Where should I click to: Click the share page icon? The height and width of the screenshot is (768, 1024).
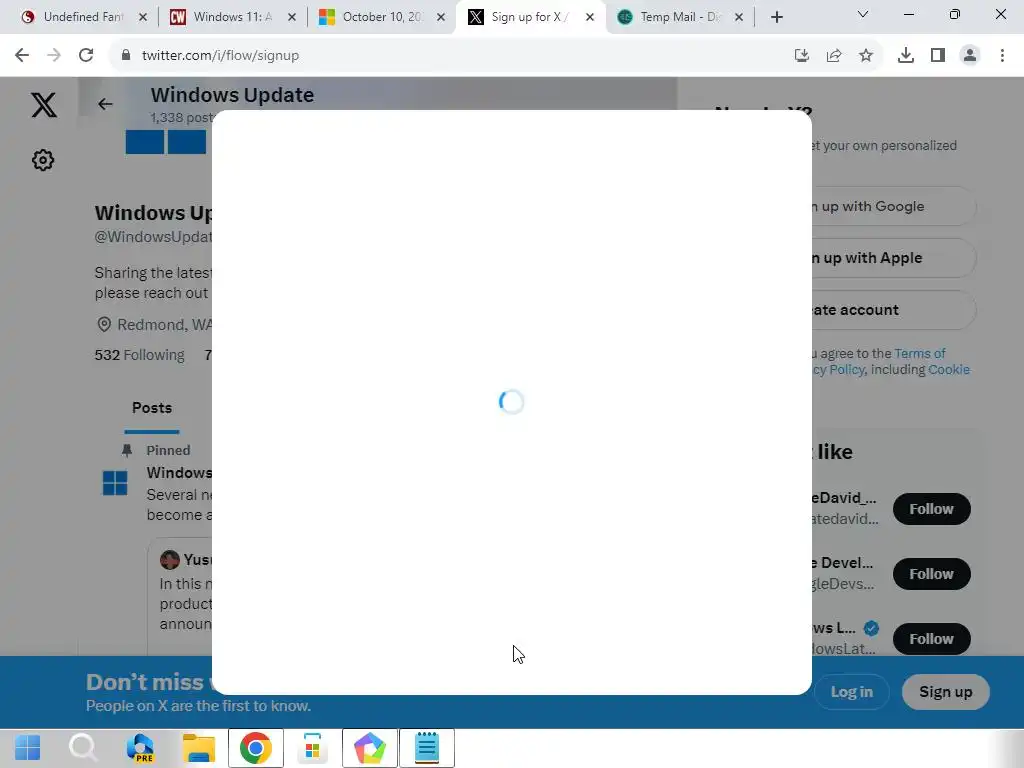point(834,56)
